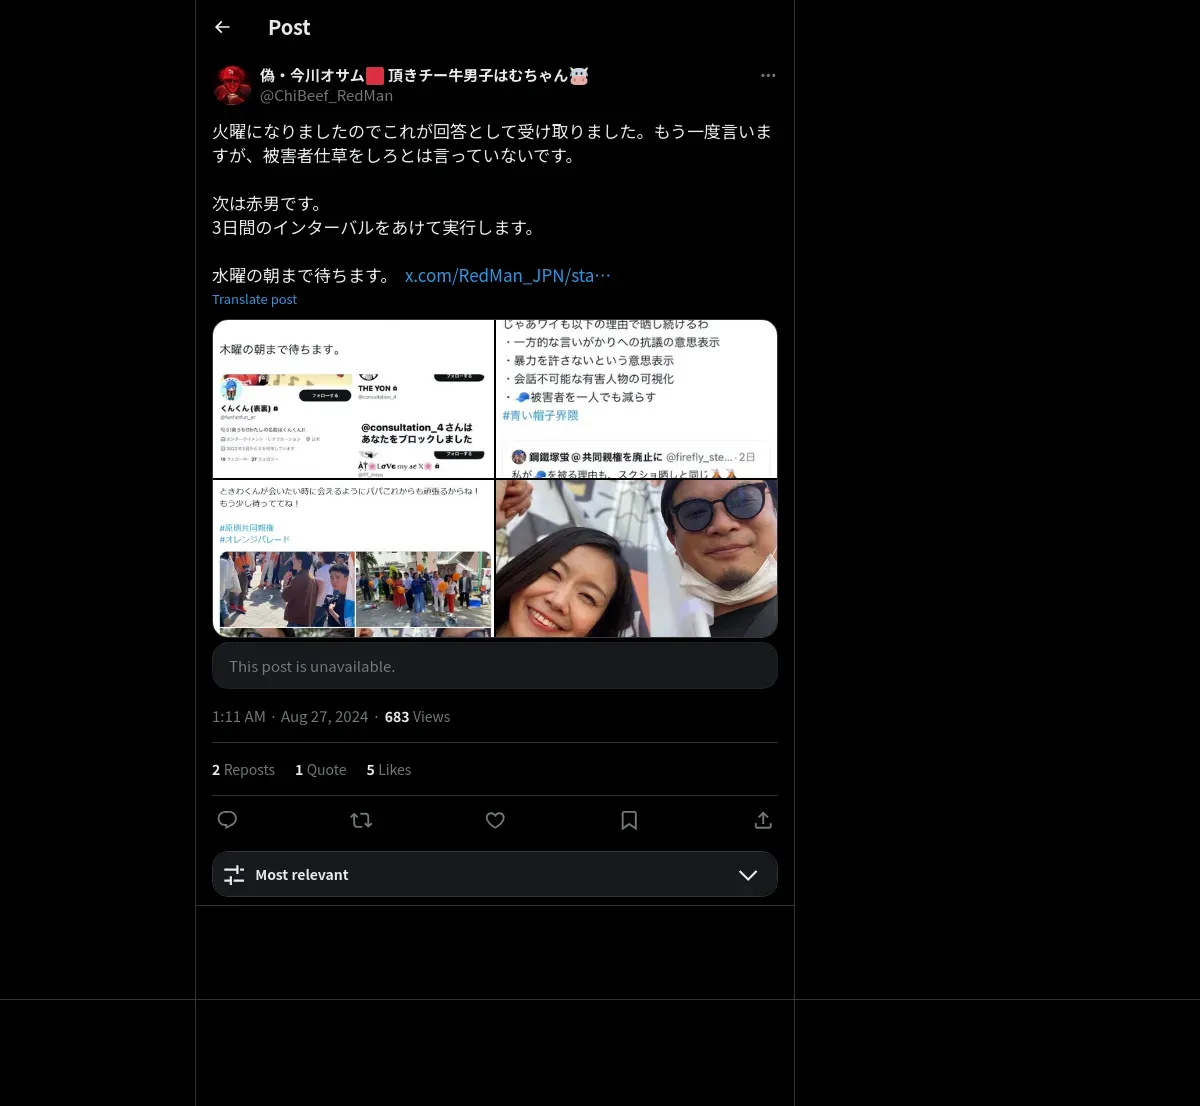Open the three-dot more options menu

pyautogui.click(x=768, y=75)
